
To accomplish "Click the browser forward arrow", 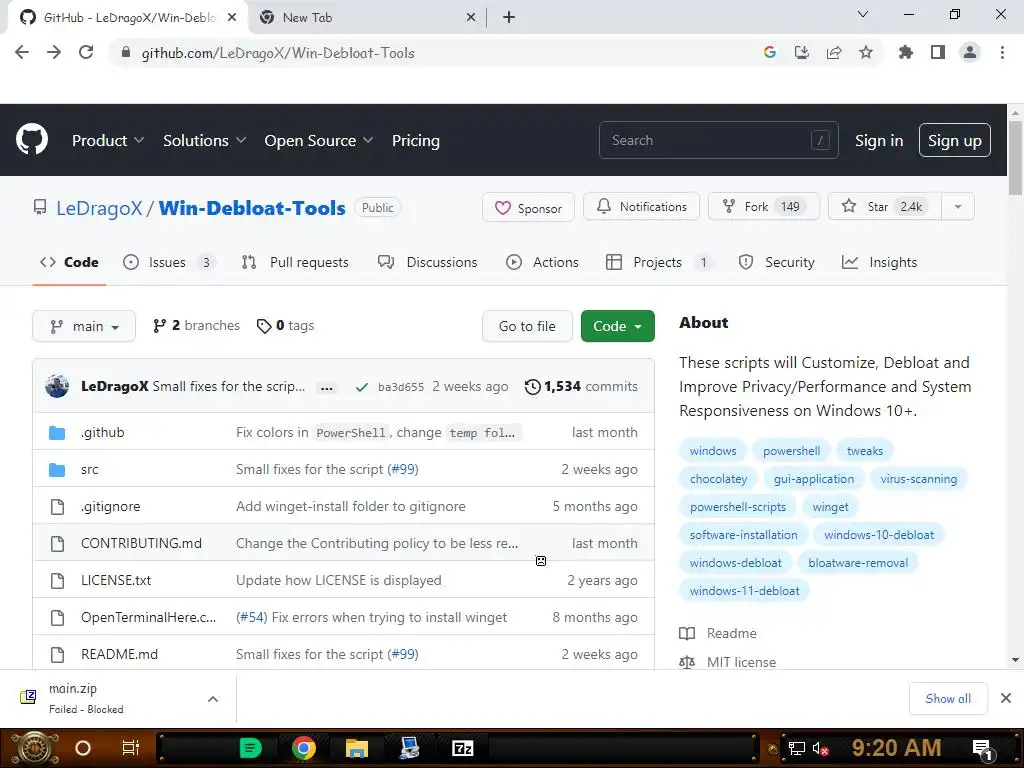I will (54, 52).
